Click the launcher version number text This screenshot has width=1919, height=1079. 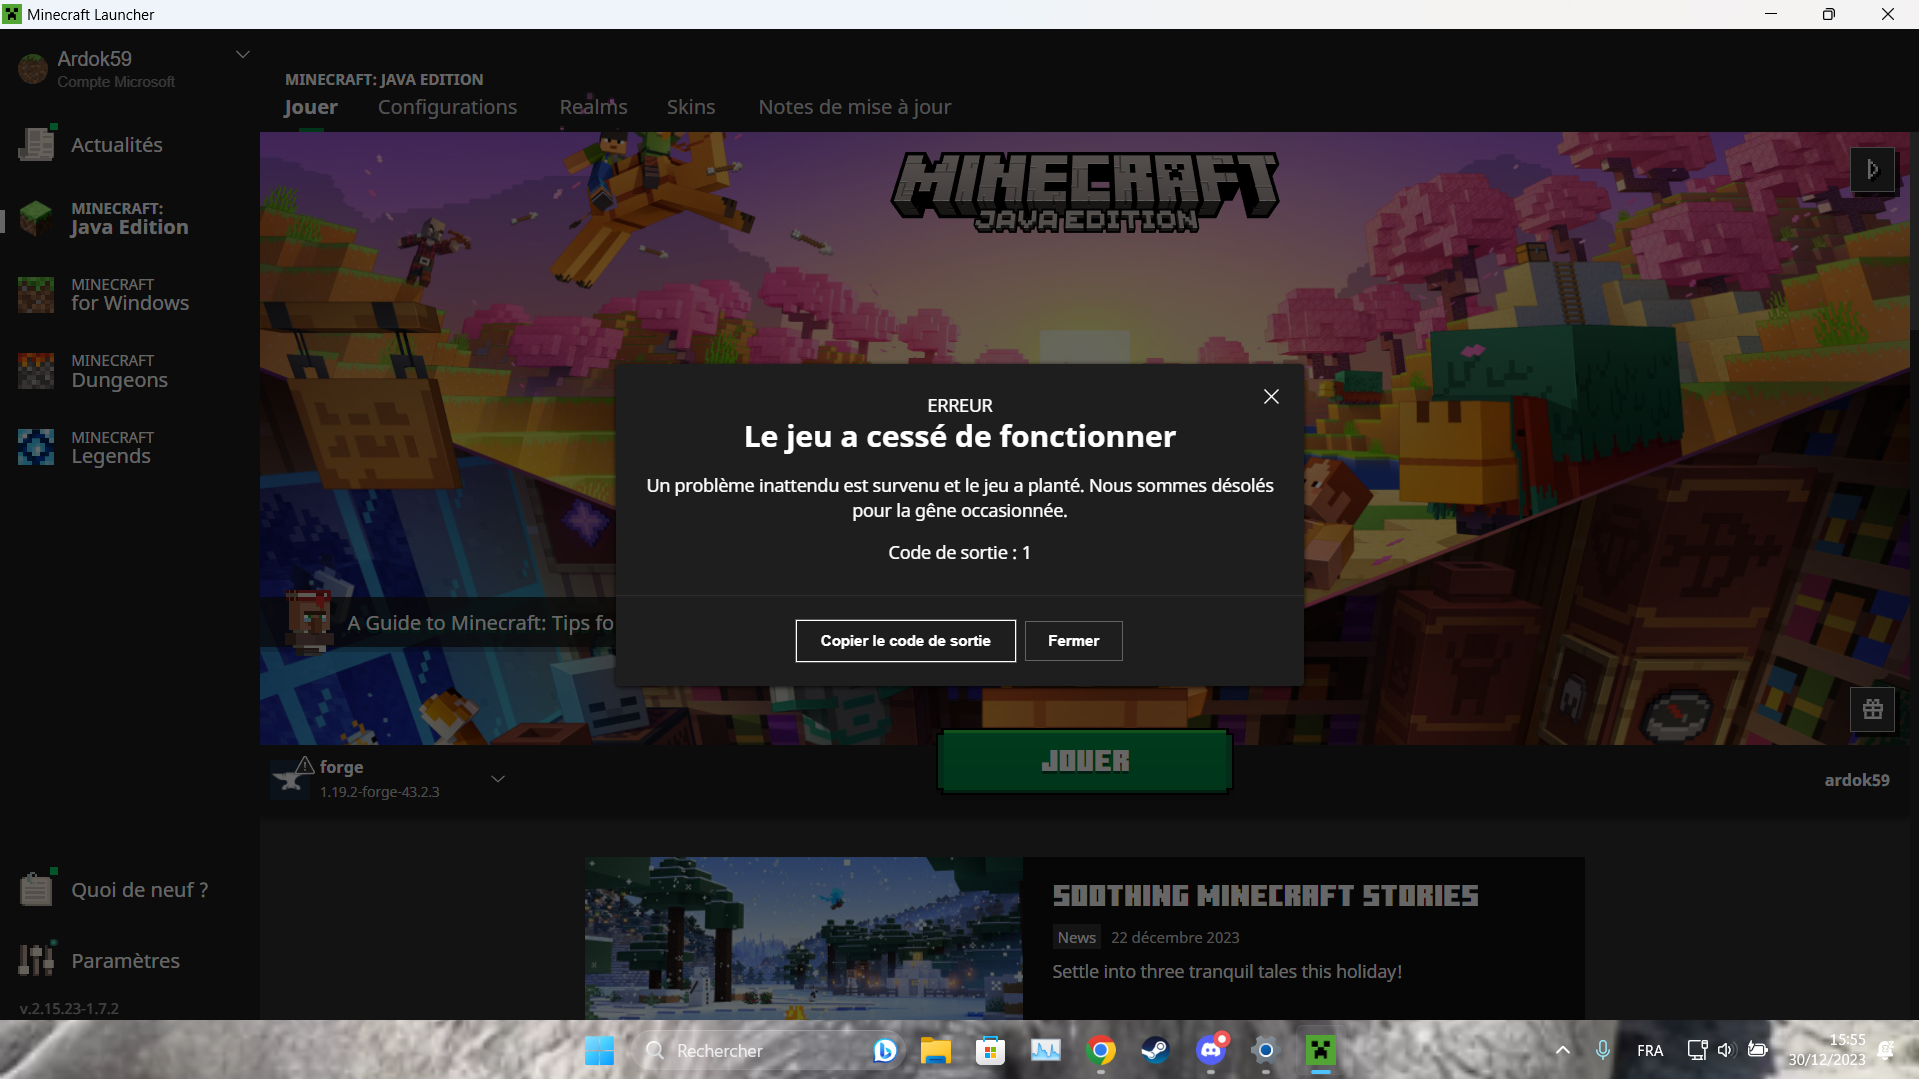click(x=69, y=1008)
